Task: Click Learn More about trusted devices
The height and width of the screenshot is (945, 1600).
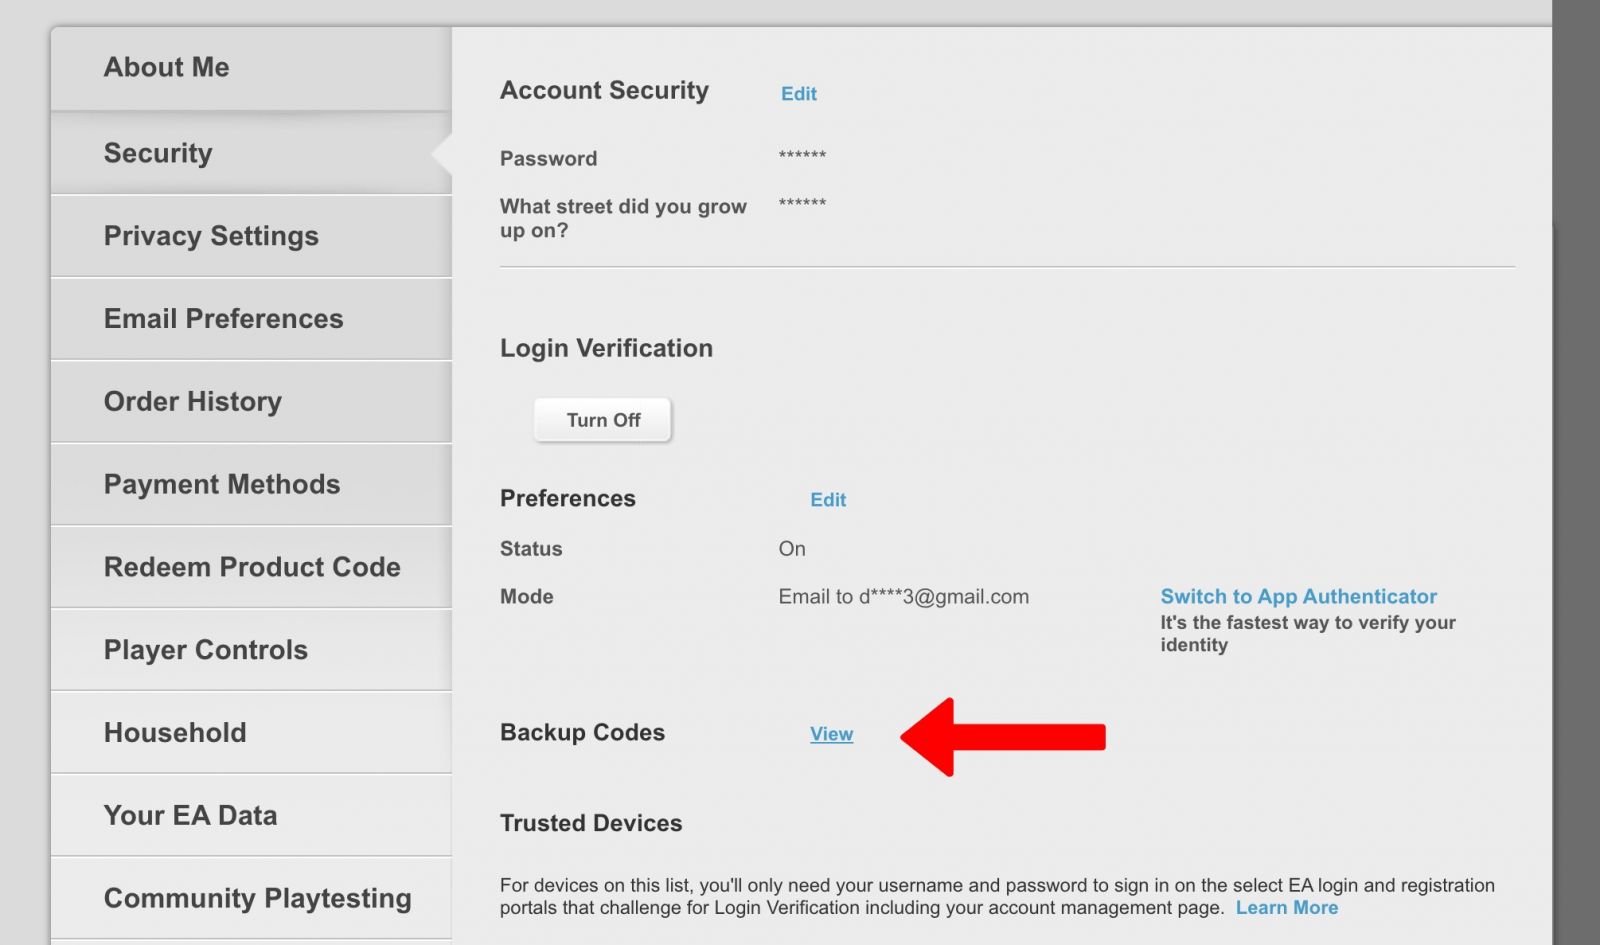Action: coord(1286,908)
